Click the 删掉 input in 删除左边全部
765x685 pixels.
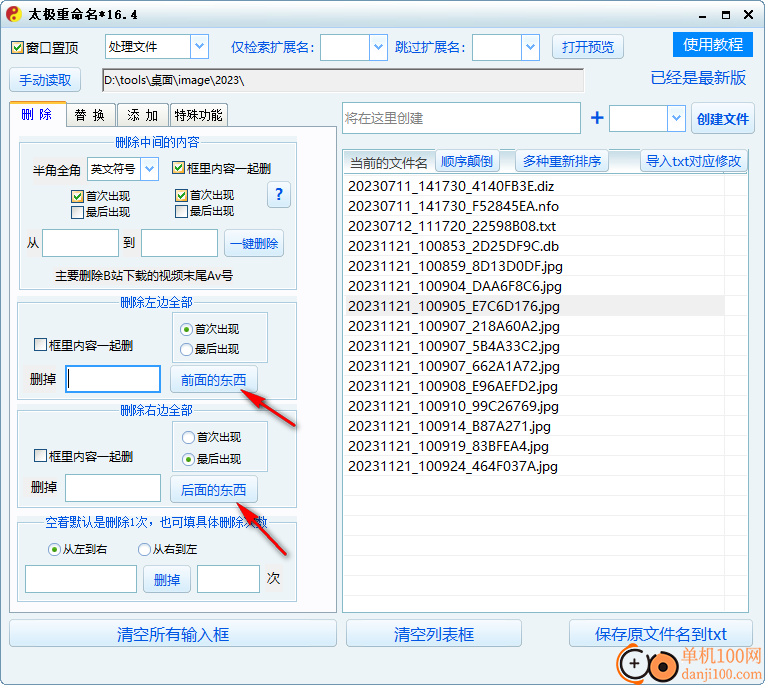click(113, 379)
